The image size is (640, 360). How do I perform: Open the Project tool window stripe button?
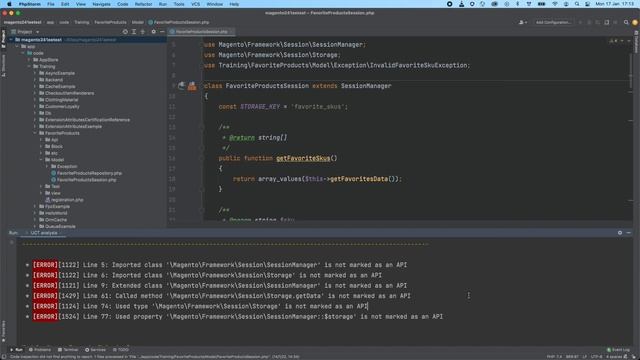click(x=3, y=39)
